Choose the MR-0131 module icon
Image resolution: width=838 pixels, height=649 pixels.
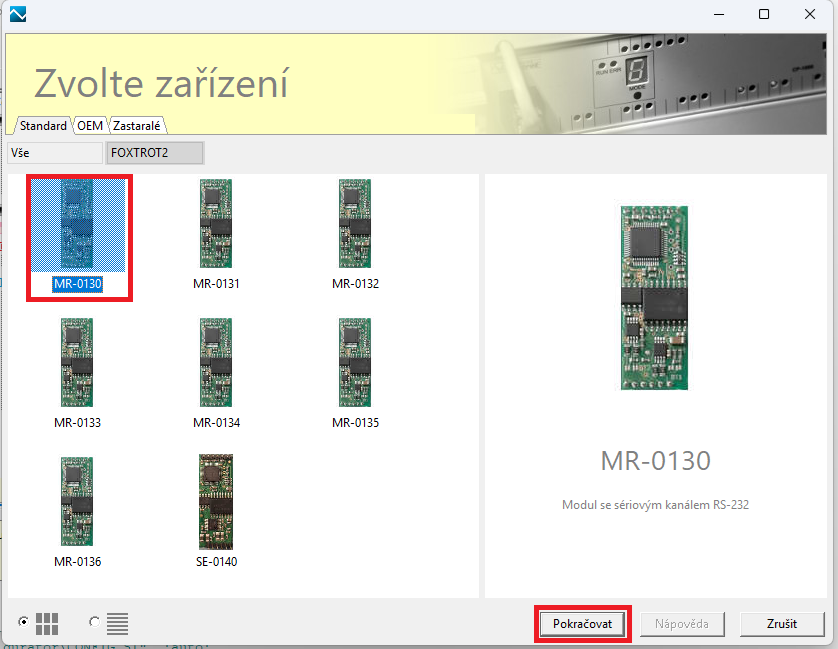point(216,226)
